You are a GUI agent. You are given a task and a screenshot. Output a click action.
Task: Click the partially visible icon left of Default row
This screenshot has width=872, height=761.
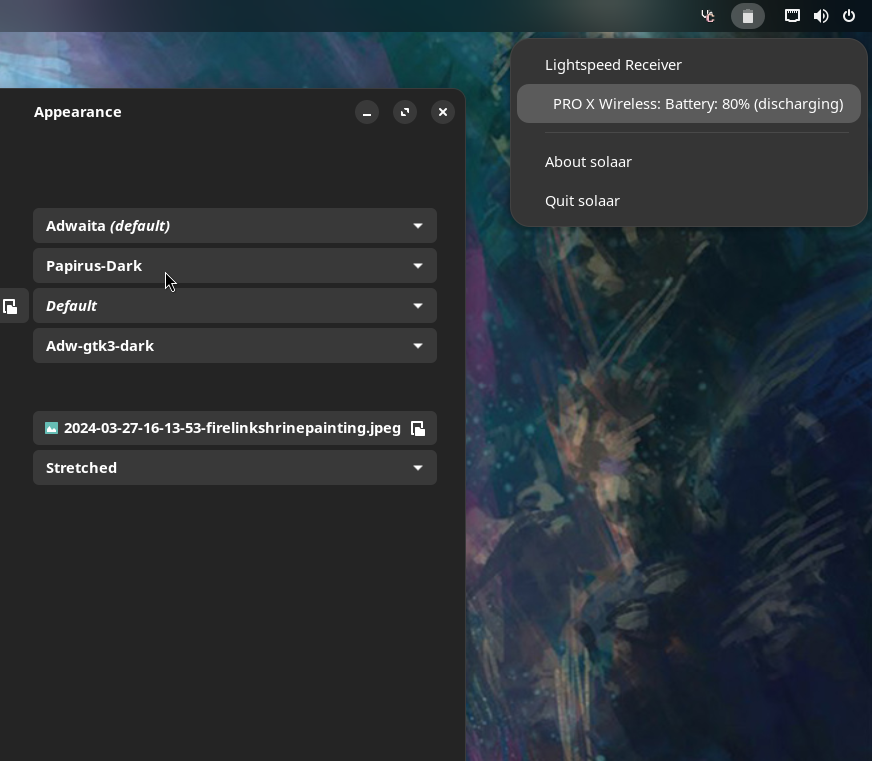(x=10, y=306)
